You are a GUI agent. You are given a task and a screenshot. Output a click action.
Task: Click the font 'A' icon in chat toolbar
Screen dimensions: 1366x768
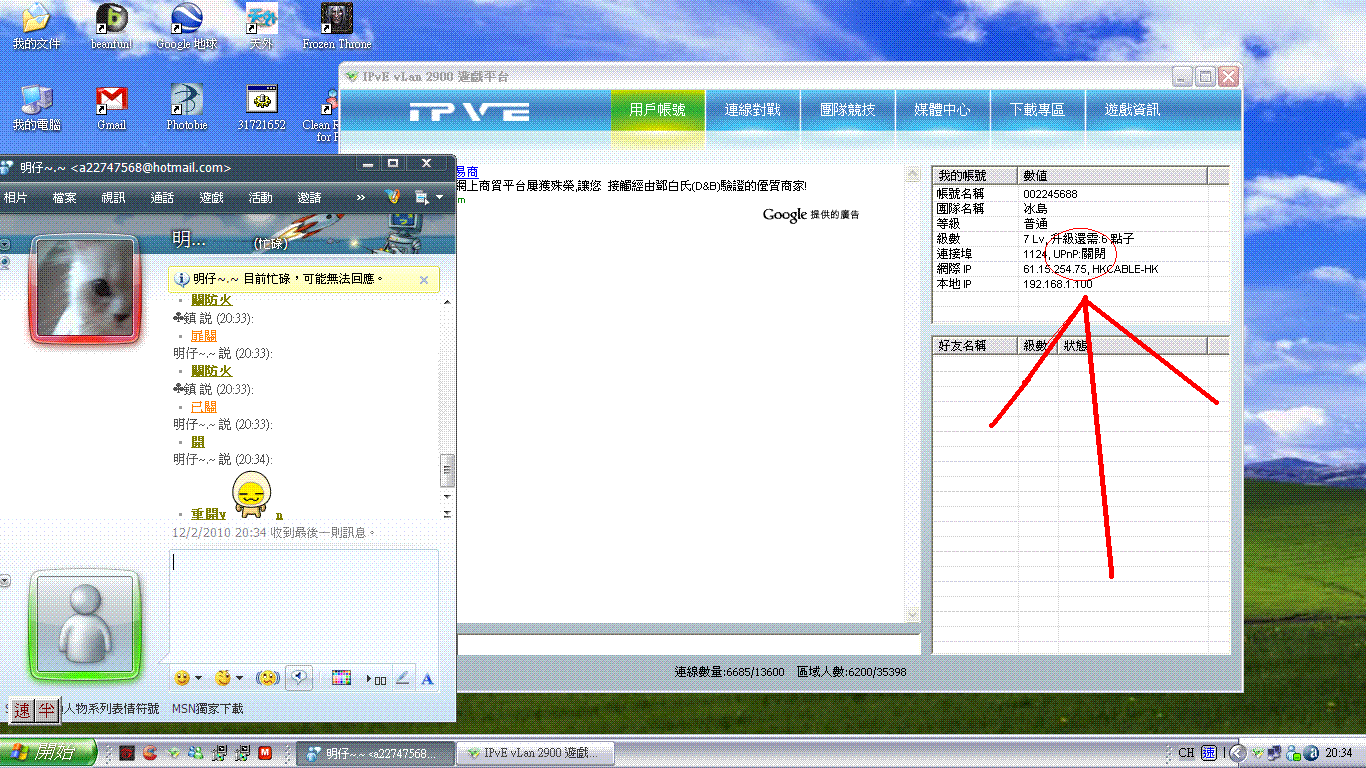(x=427, y=679)
